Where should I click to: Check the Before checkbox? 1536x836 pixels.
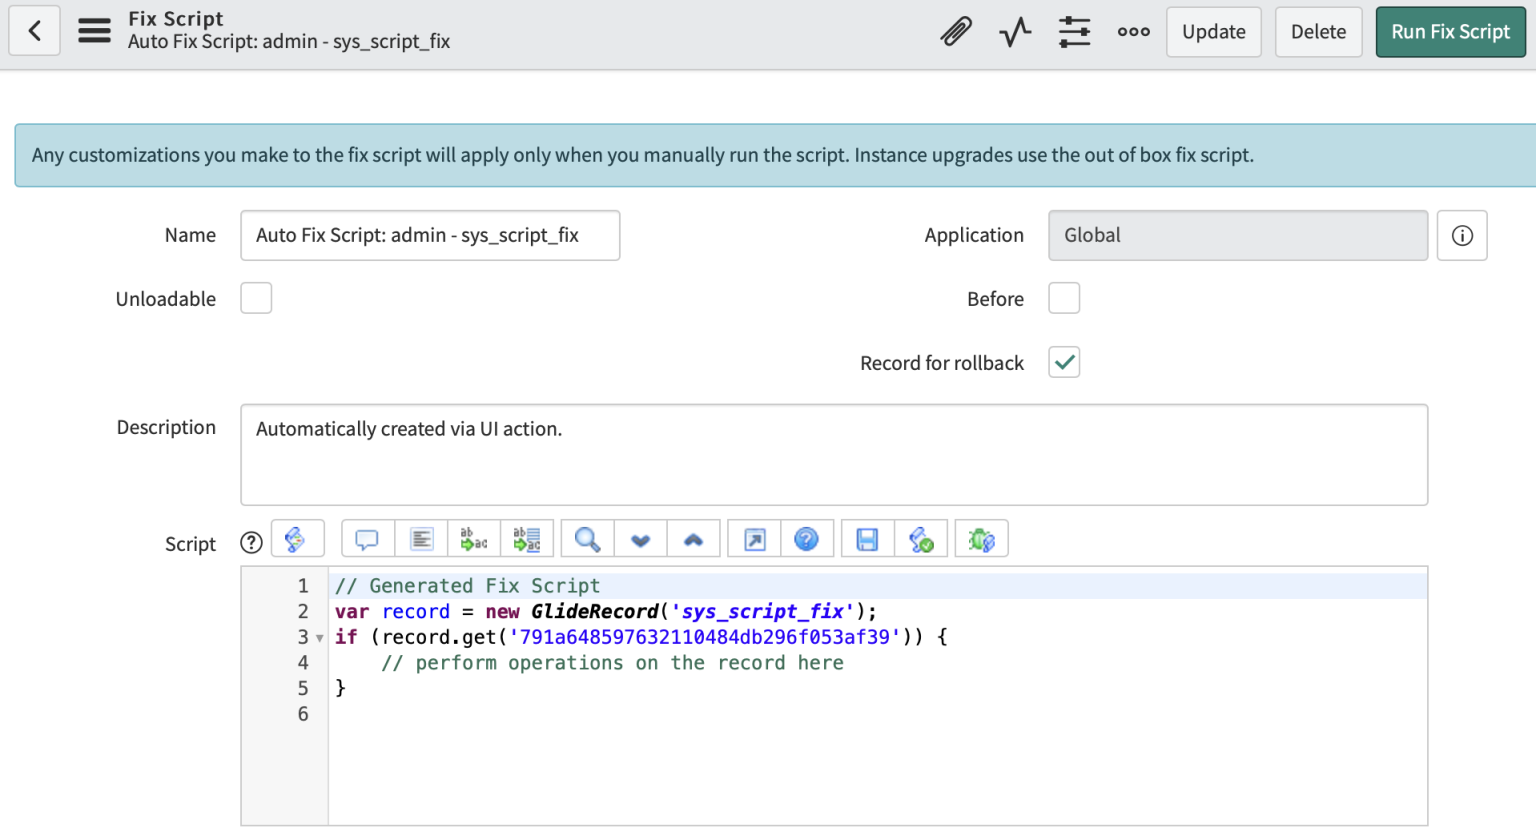pyautogui.click(x=1064, y=297)
